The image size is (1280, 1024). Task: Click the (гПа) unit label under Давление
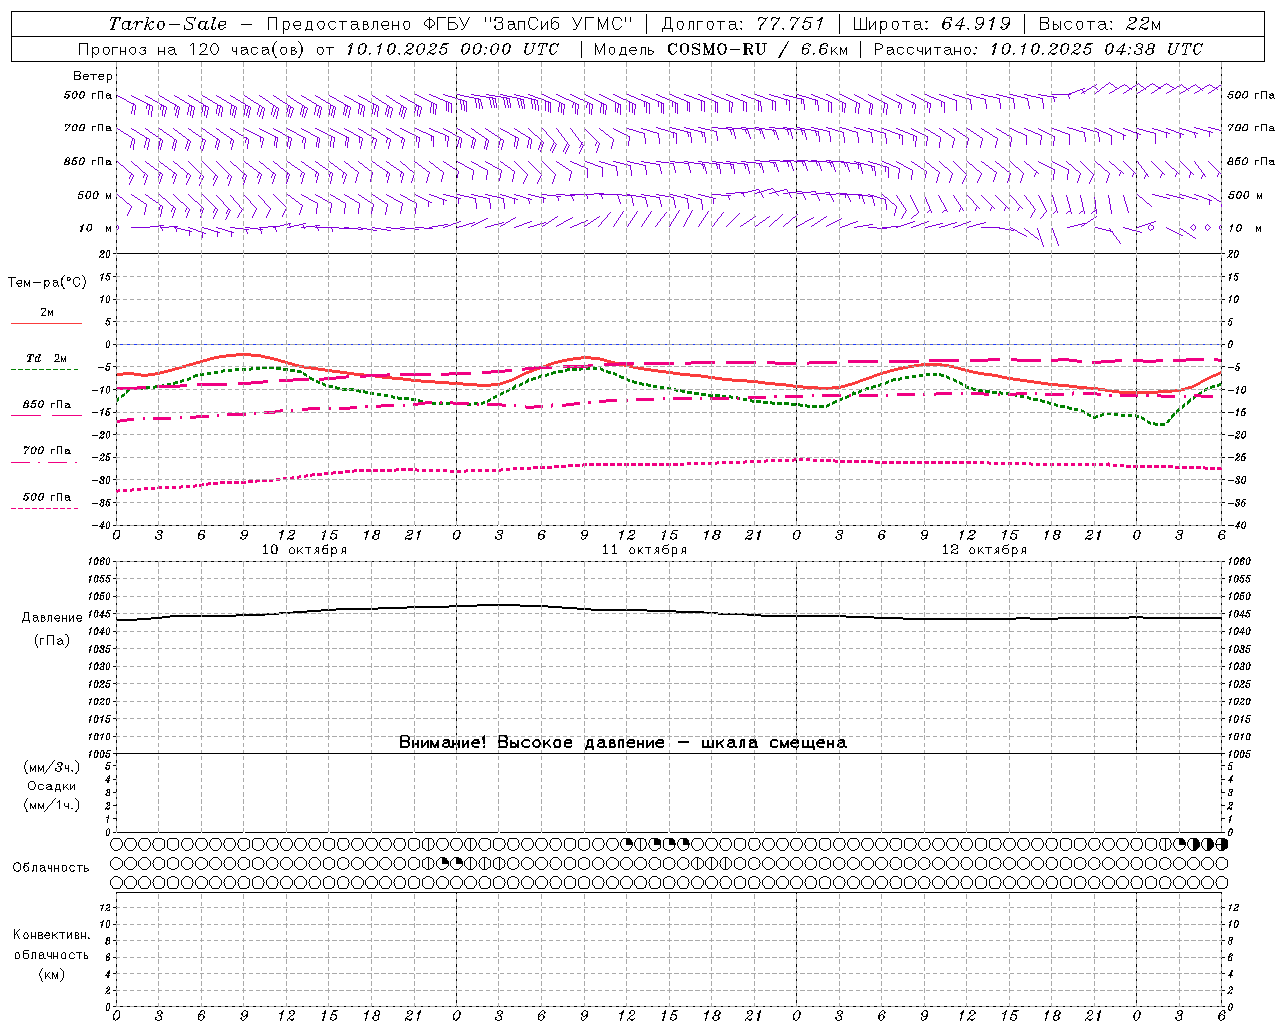52,641
